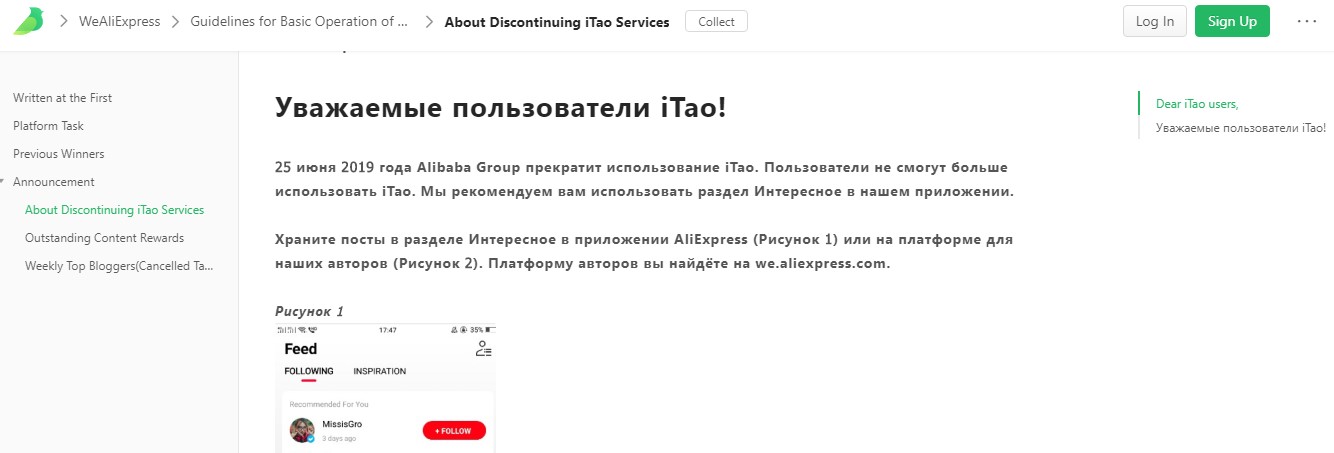Open Previous Winners in sidebar
Image resolution: width=1334 pixels, height=453 pixels.
pyautogui.click(x=58, y=154)
